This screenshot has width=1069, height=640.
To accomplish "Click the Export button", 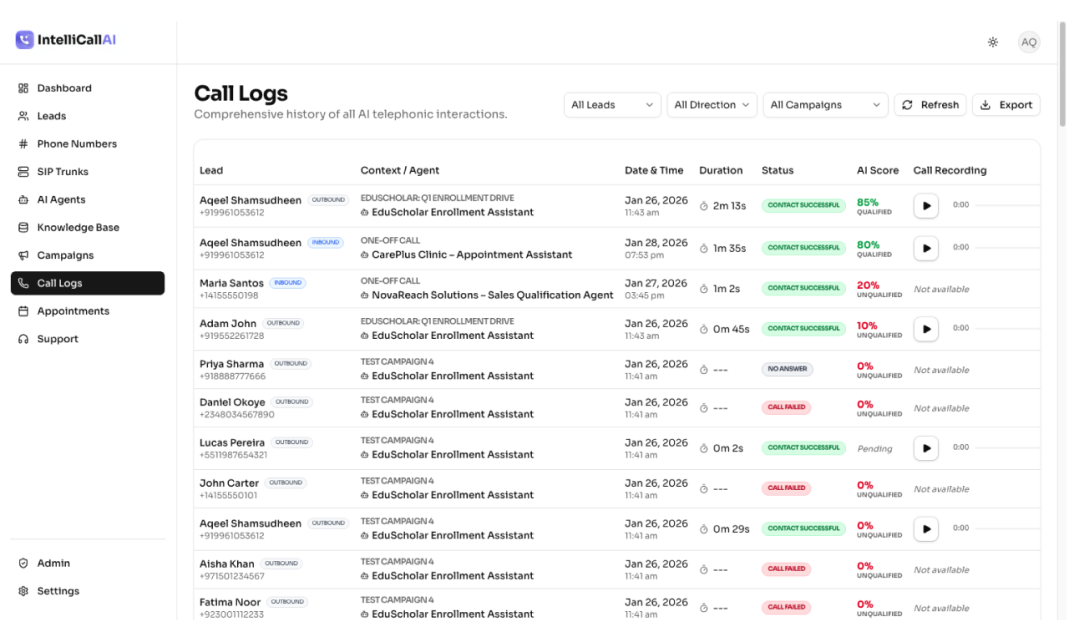I will [1006, 105].
